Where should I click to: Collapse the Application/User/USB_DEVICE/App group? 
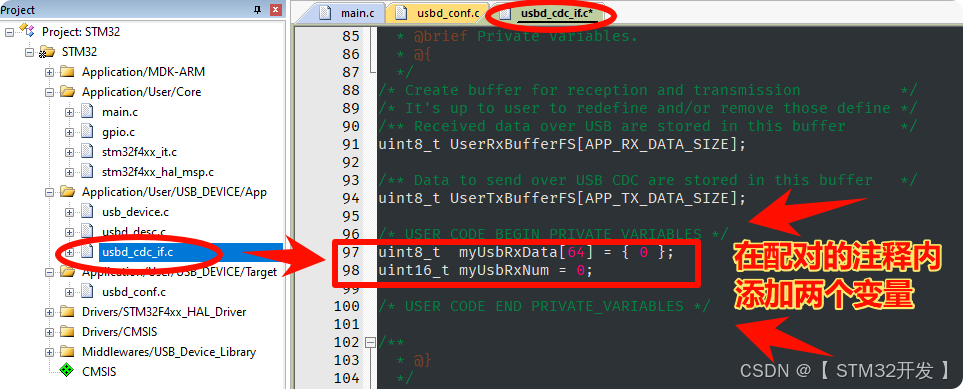coord(49,192)
